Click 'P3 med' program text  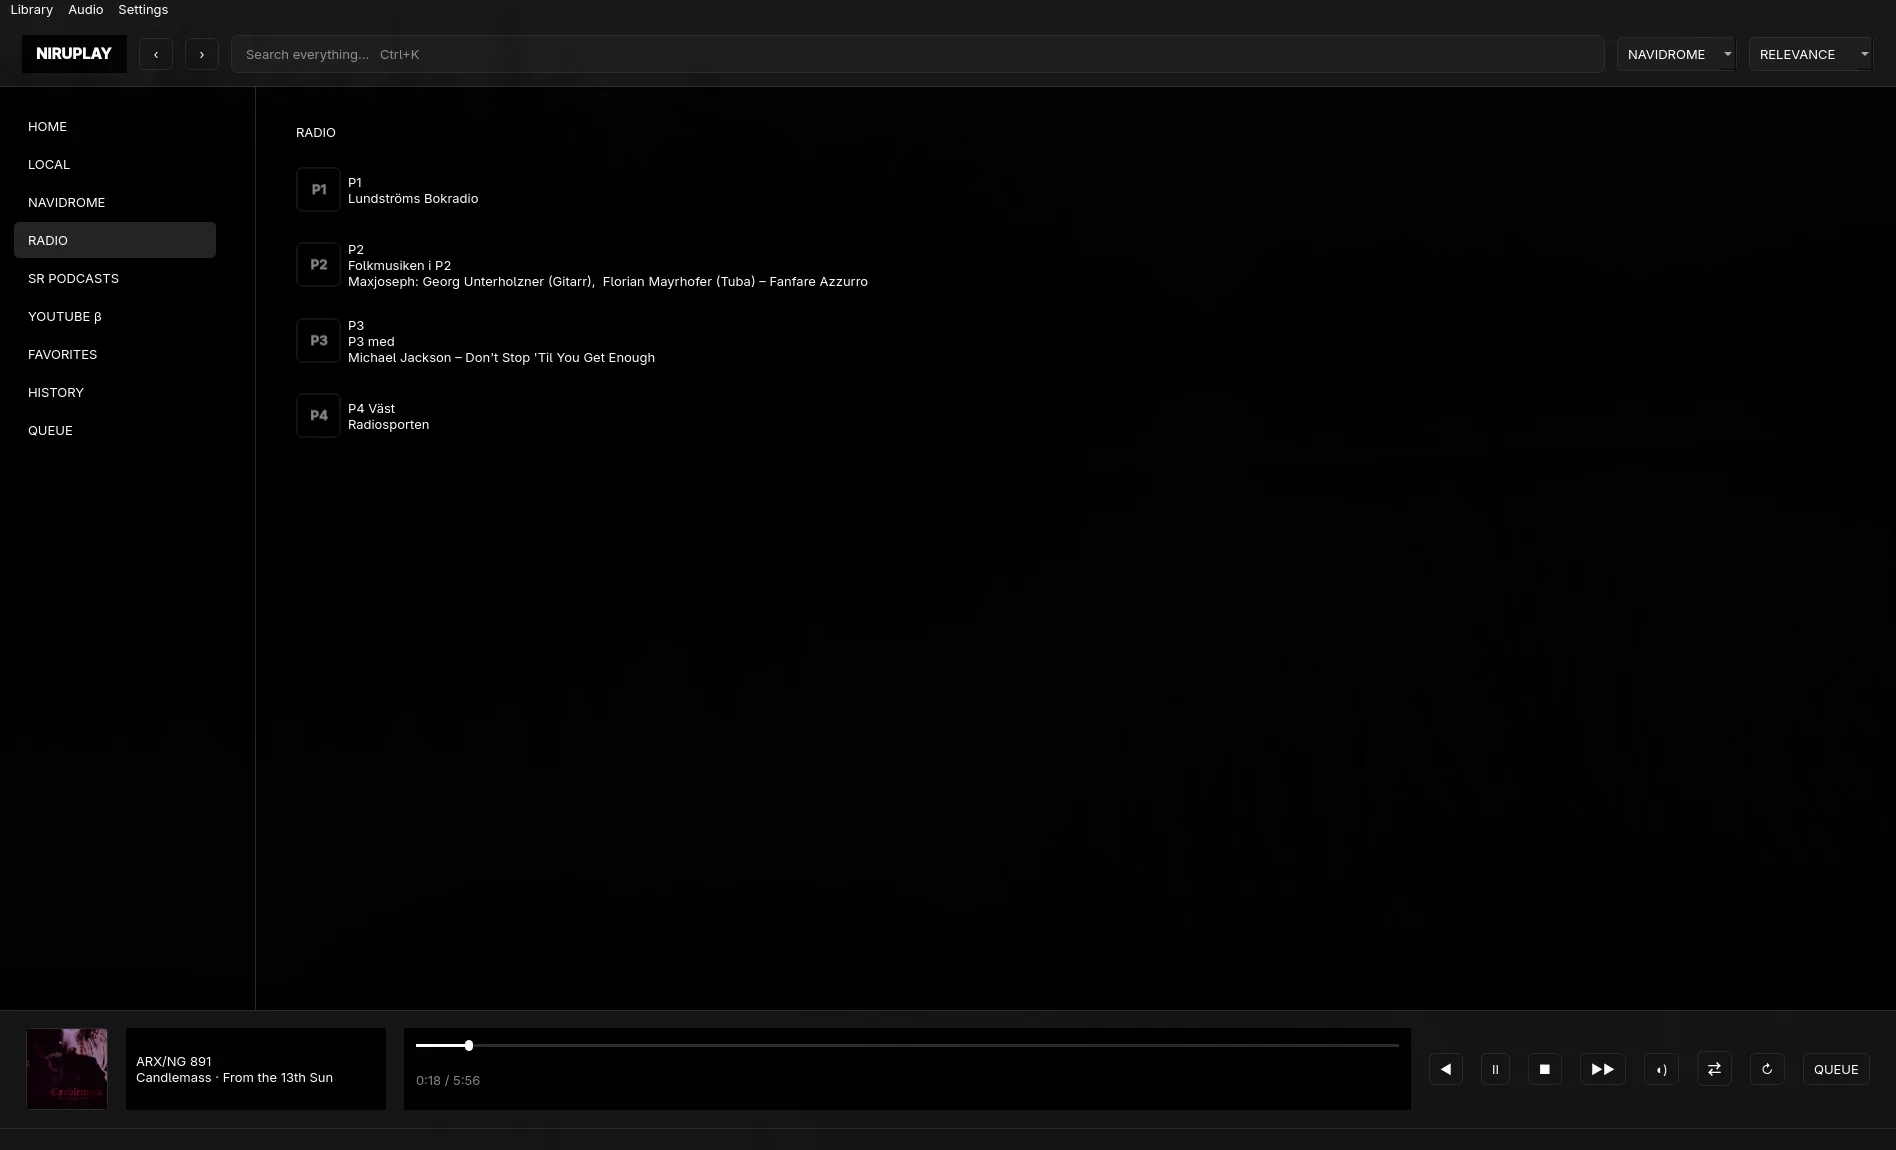[371, 342]
